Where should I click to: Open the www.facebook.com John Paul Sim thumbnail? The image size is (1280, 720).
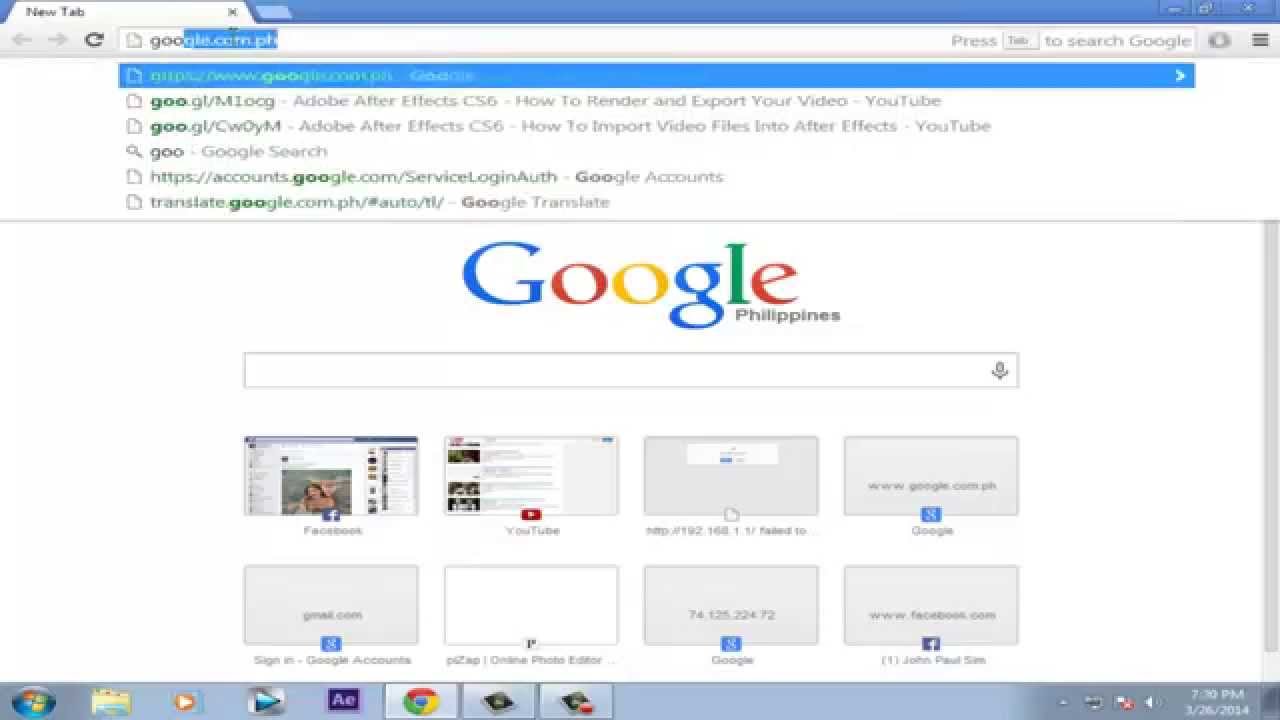931,605
